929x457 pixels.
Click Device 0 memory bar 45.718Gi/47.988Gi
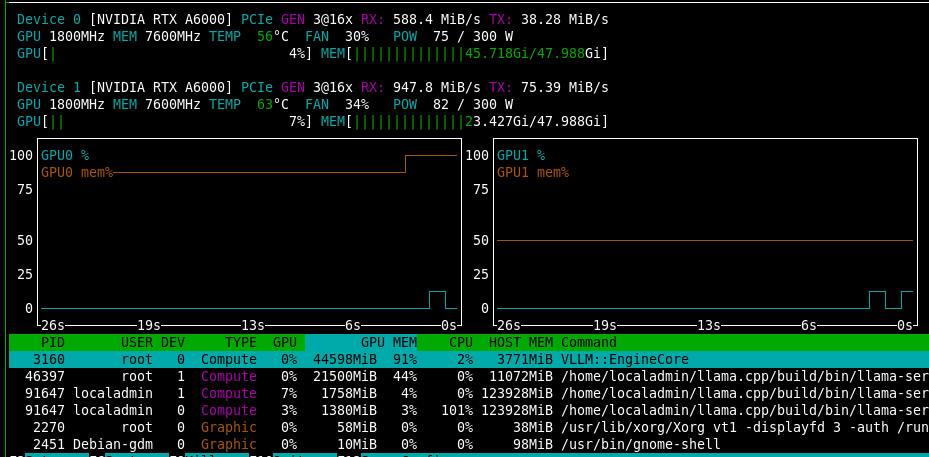coord(465,53)
